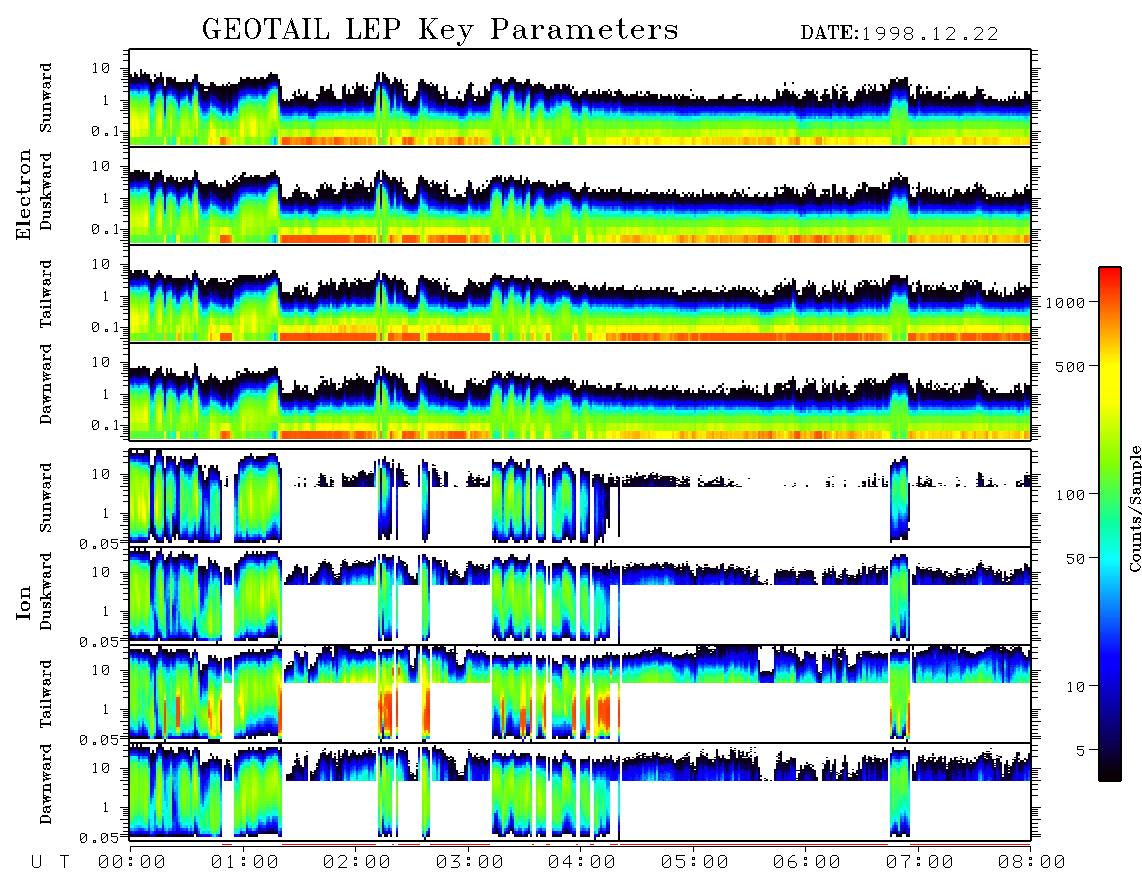
Task: Click the Electron Sunward spectrogram panel
Action: coord(580,98)
